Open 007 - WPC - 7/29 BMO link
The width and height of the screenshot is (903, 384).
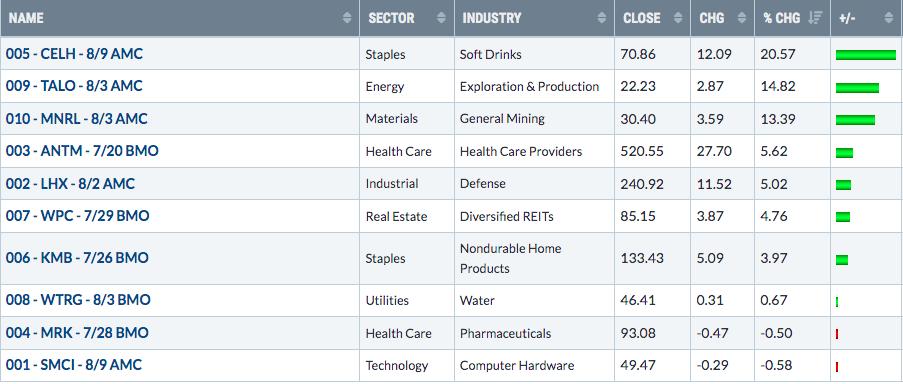coord(78,216)
